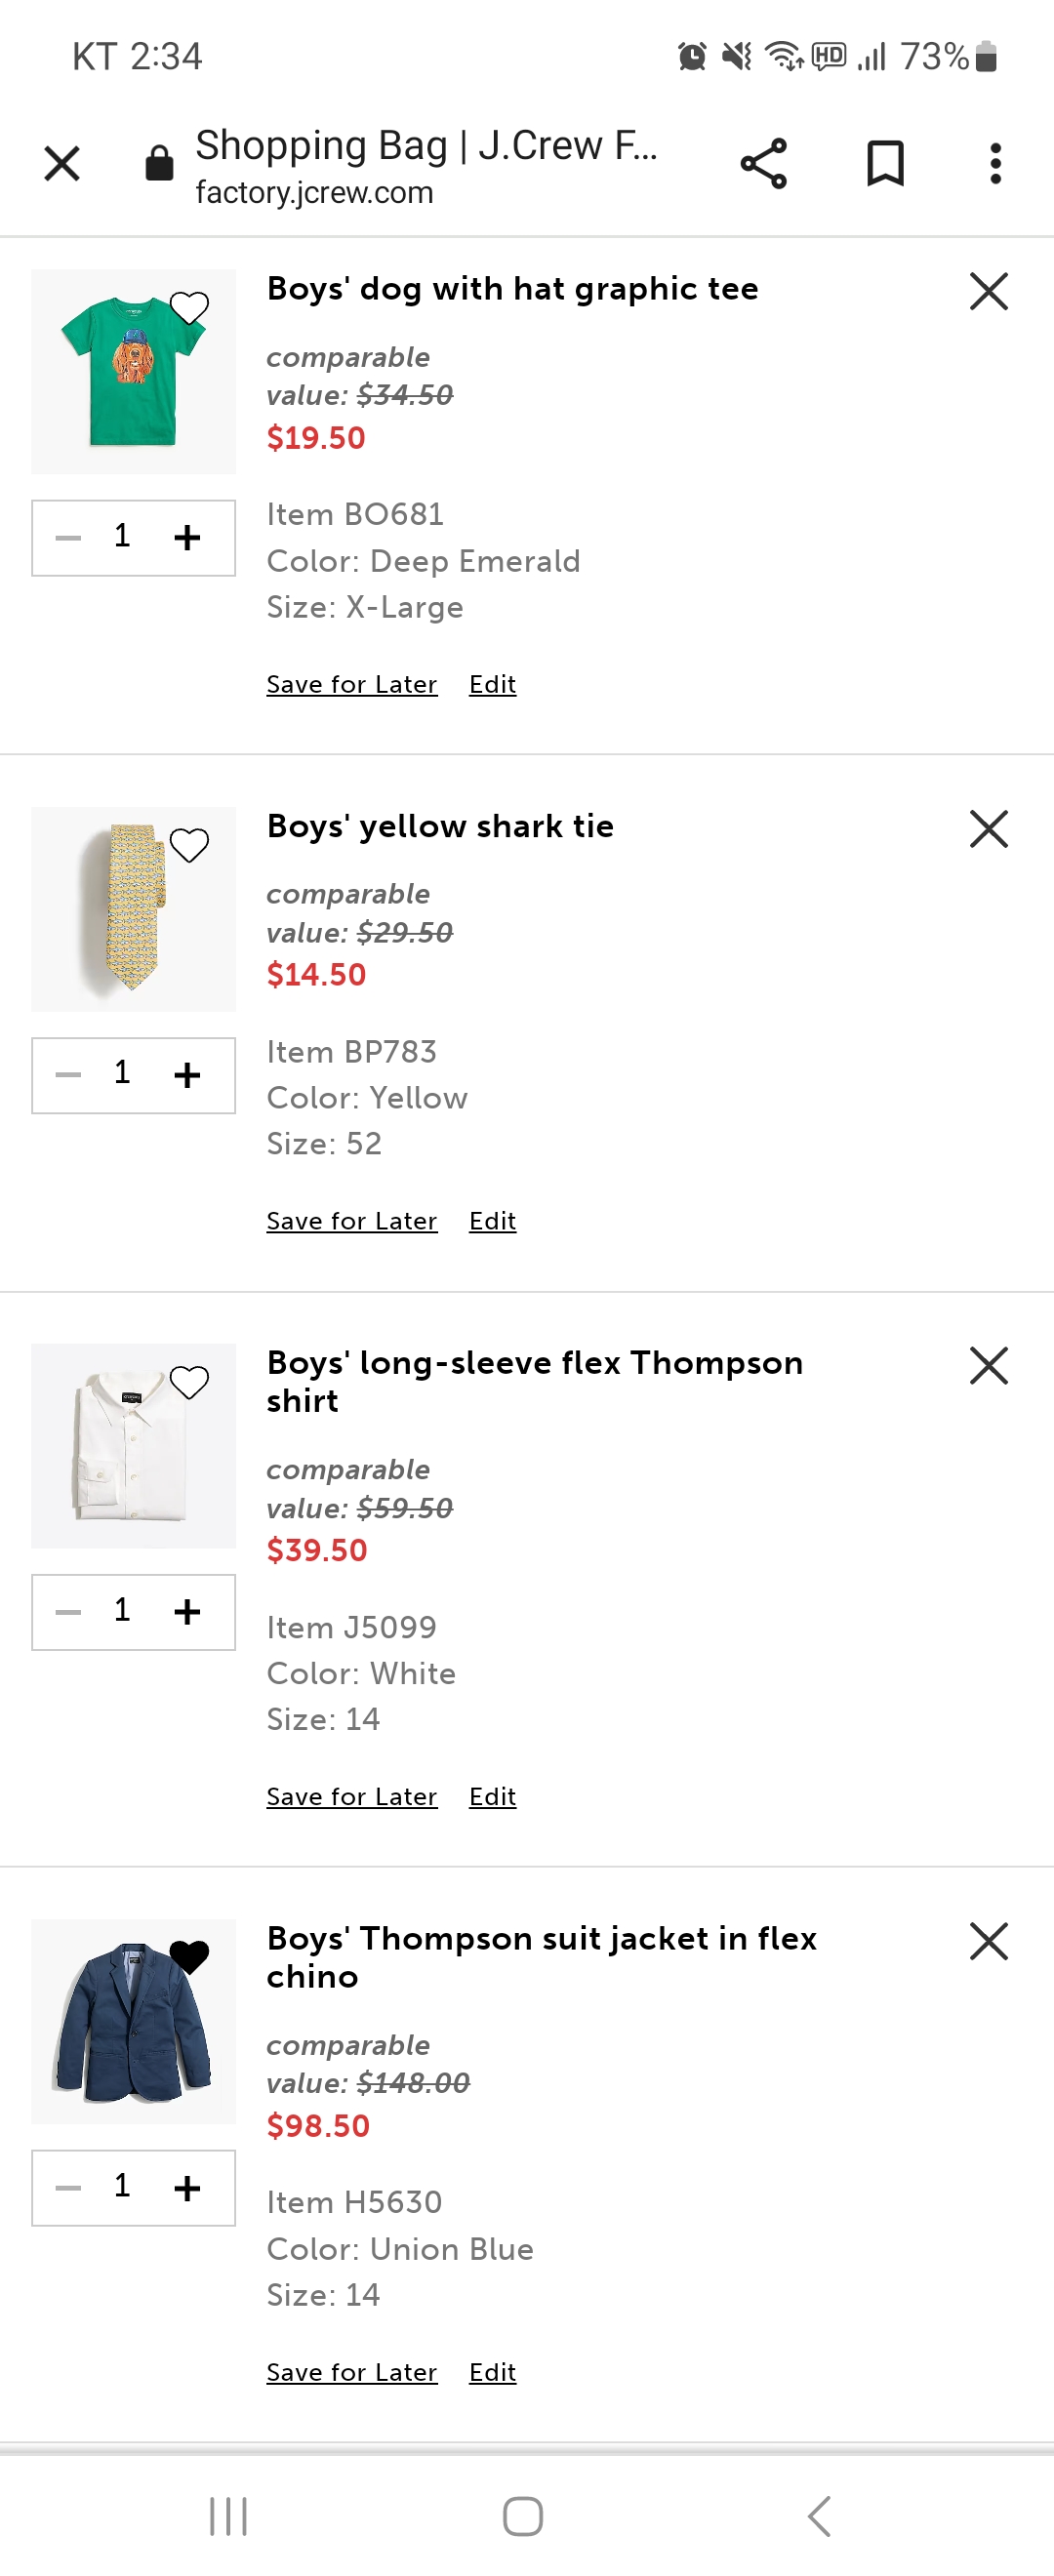Toggle the heart on yellow shark tie
Screen dimensions: 1054x2576
[189, 845]
